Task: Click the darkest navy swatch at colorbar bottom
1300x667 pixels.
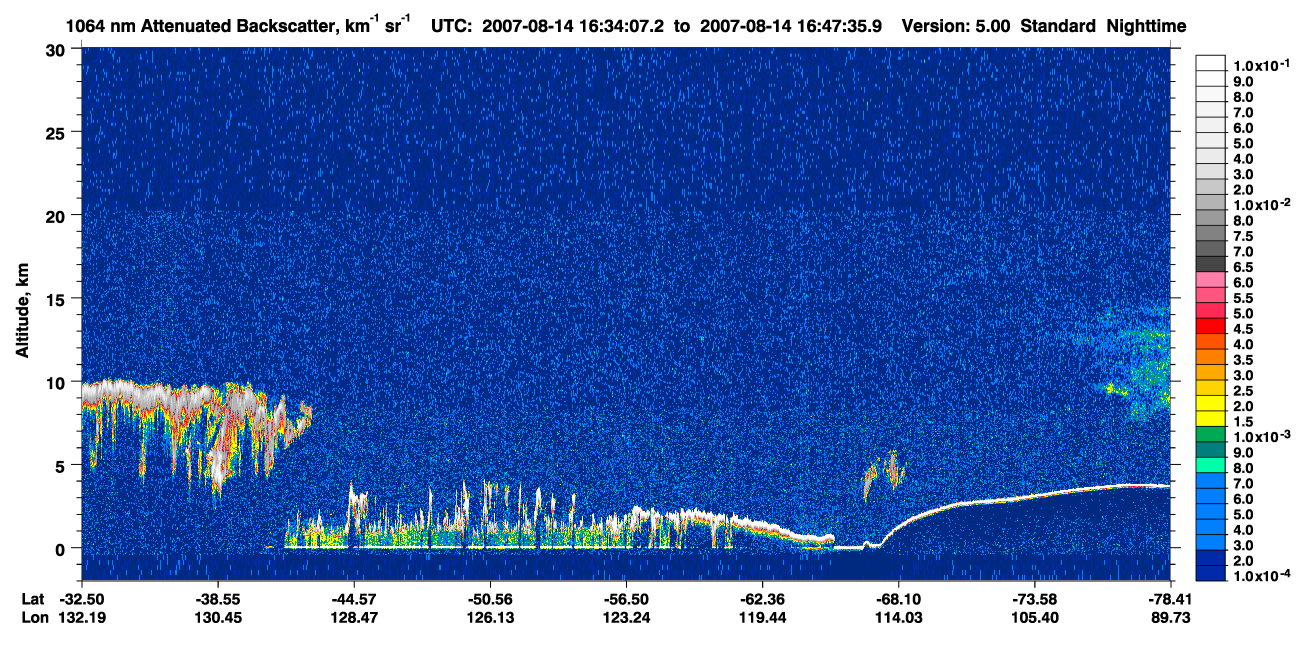Action: coord(1210,574)
